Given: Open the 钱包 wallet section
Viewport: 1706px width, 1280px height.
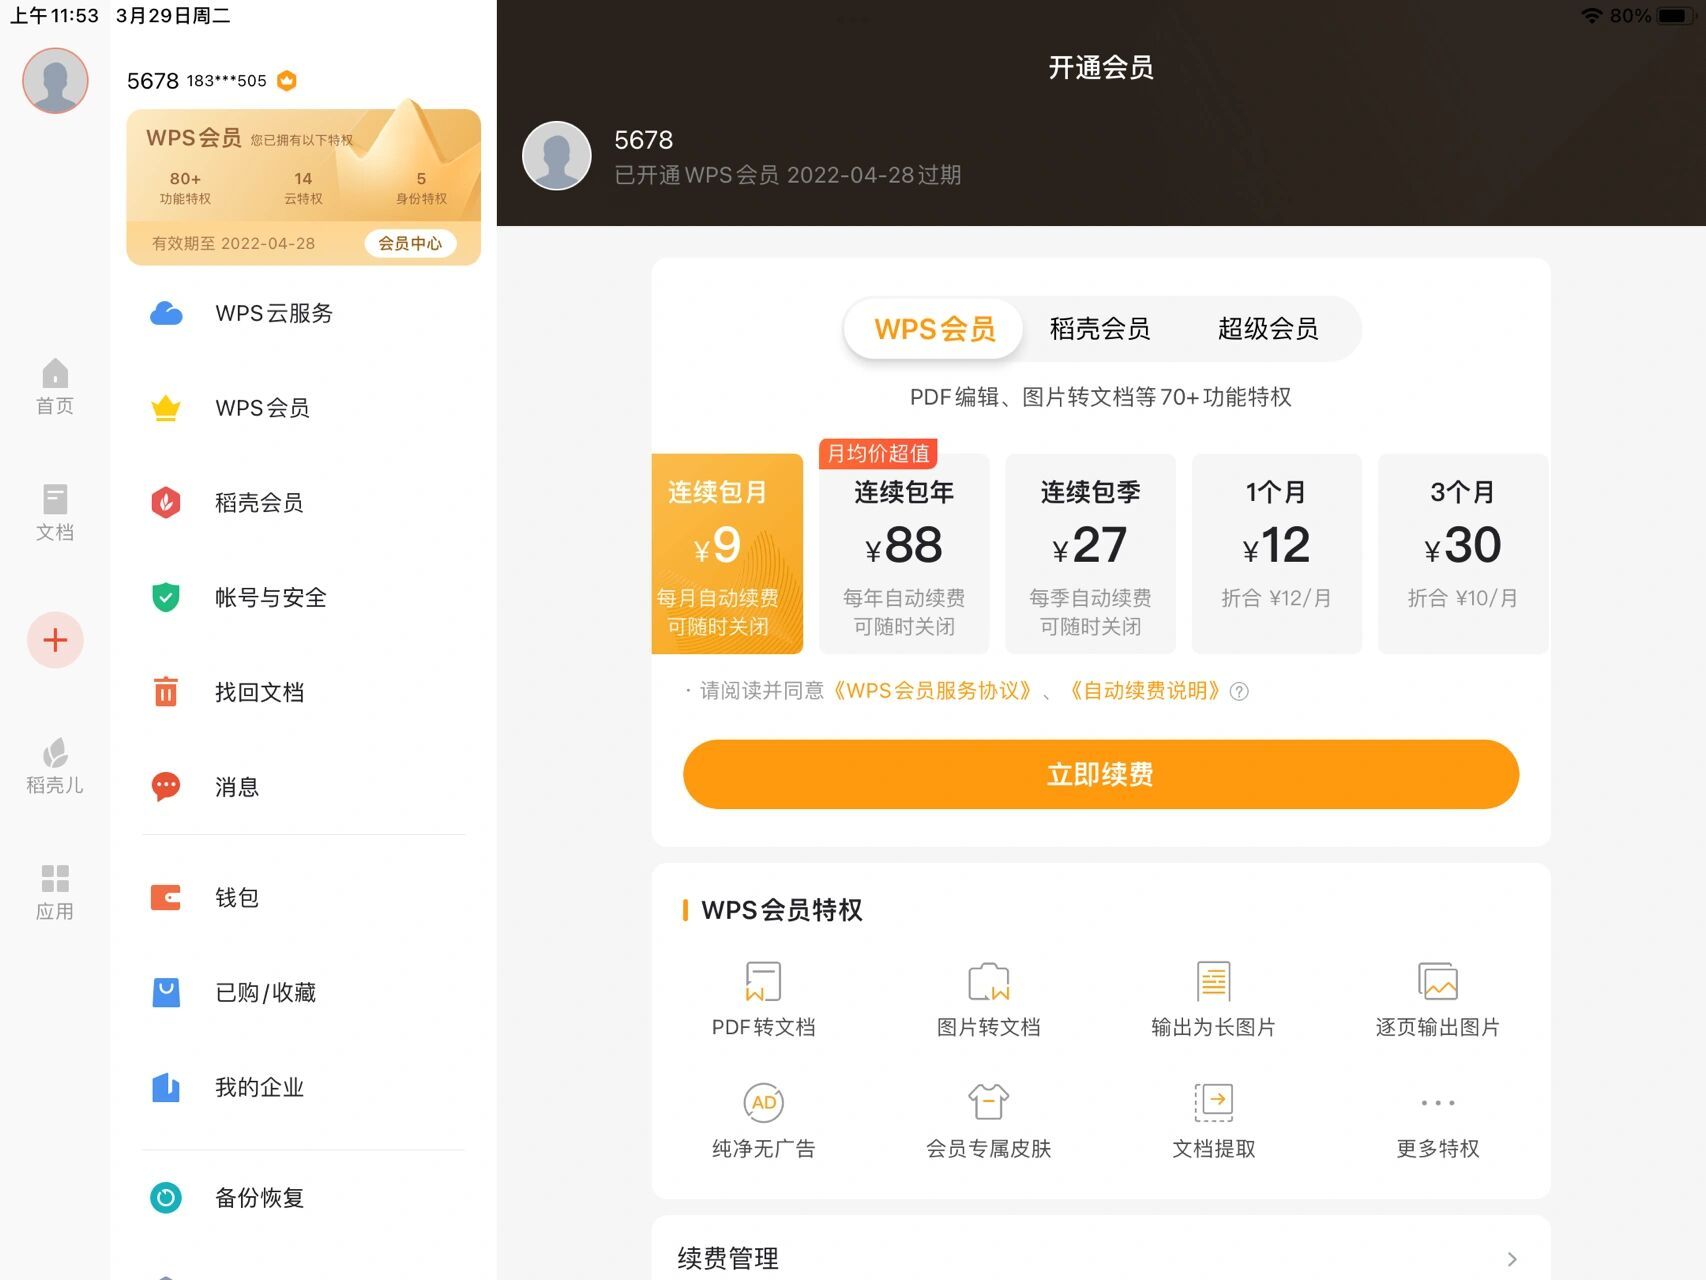Looking at the screenshot, I should [x=237, y=897].
